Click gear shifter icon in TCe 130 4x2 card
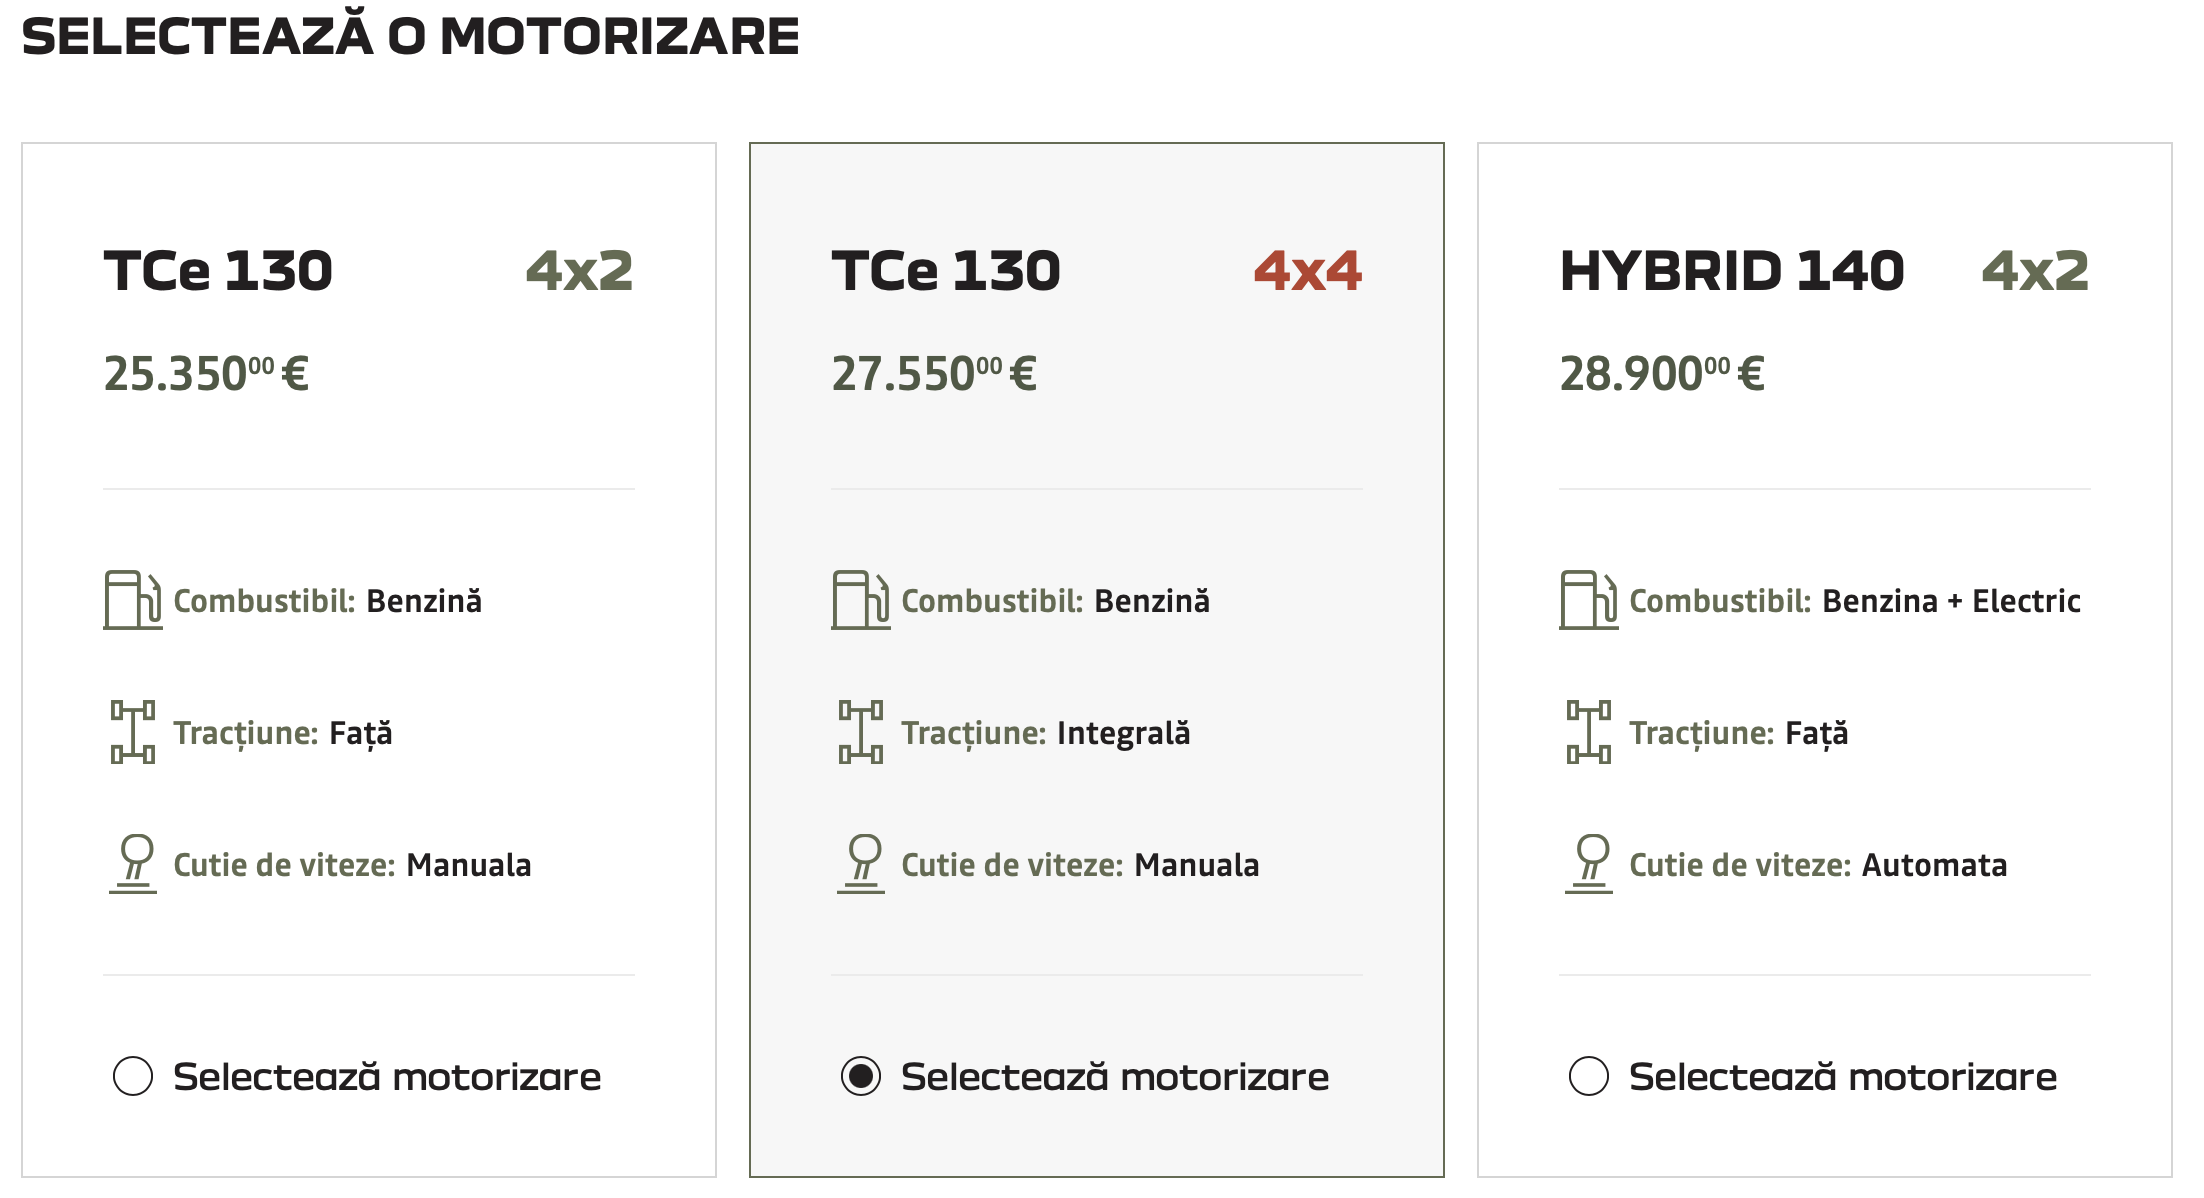 (x=134, y=864)
